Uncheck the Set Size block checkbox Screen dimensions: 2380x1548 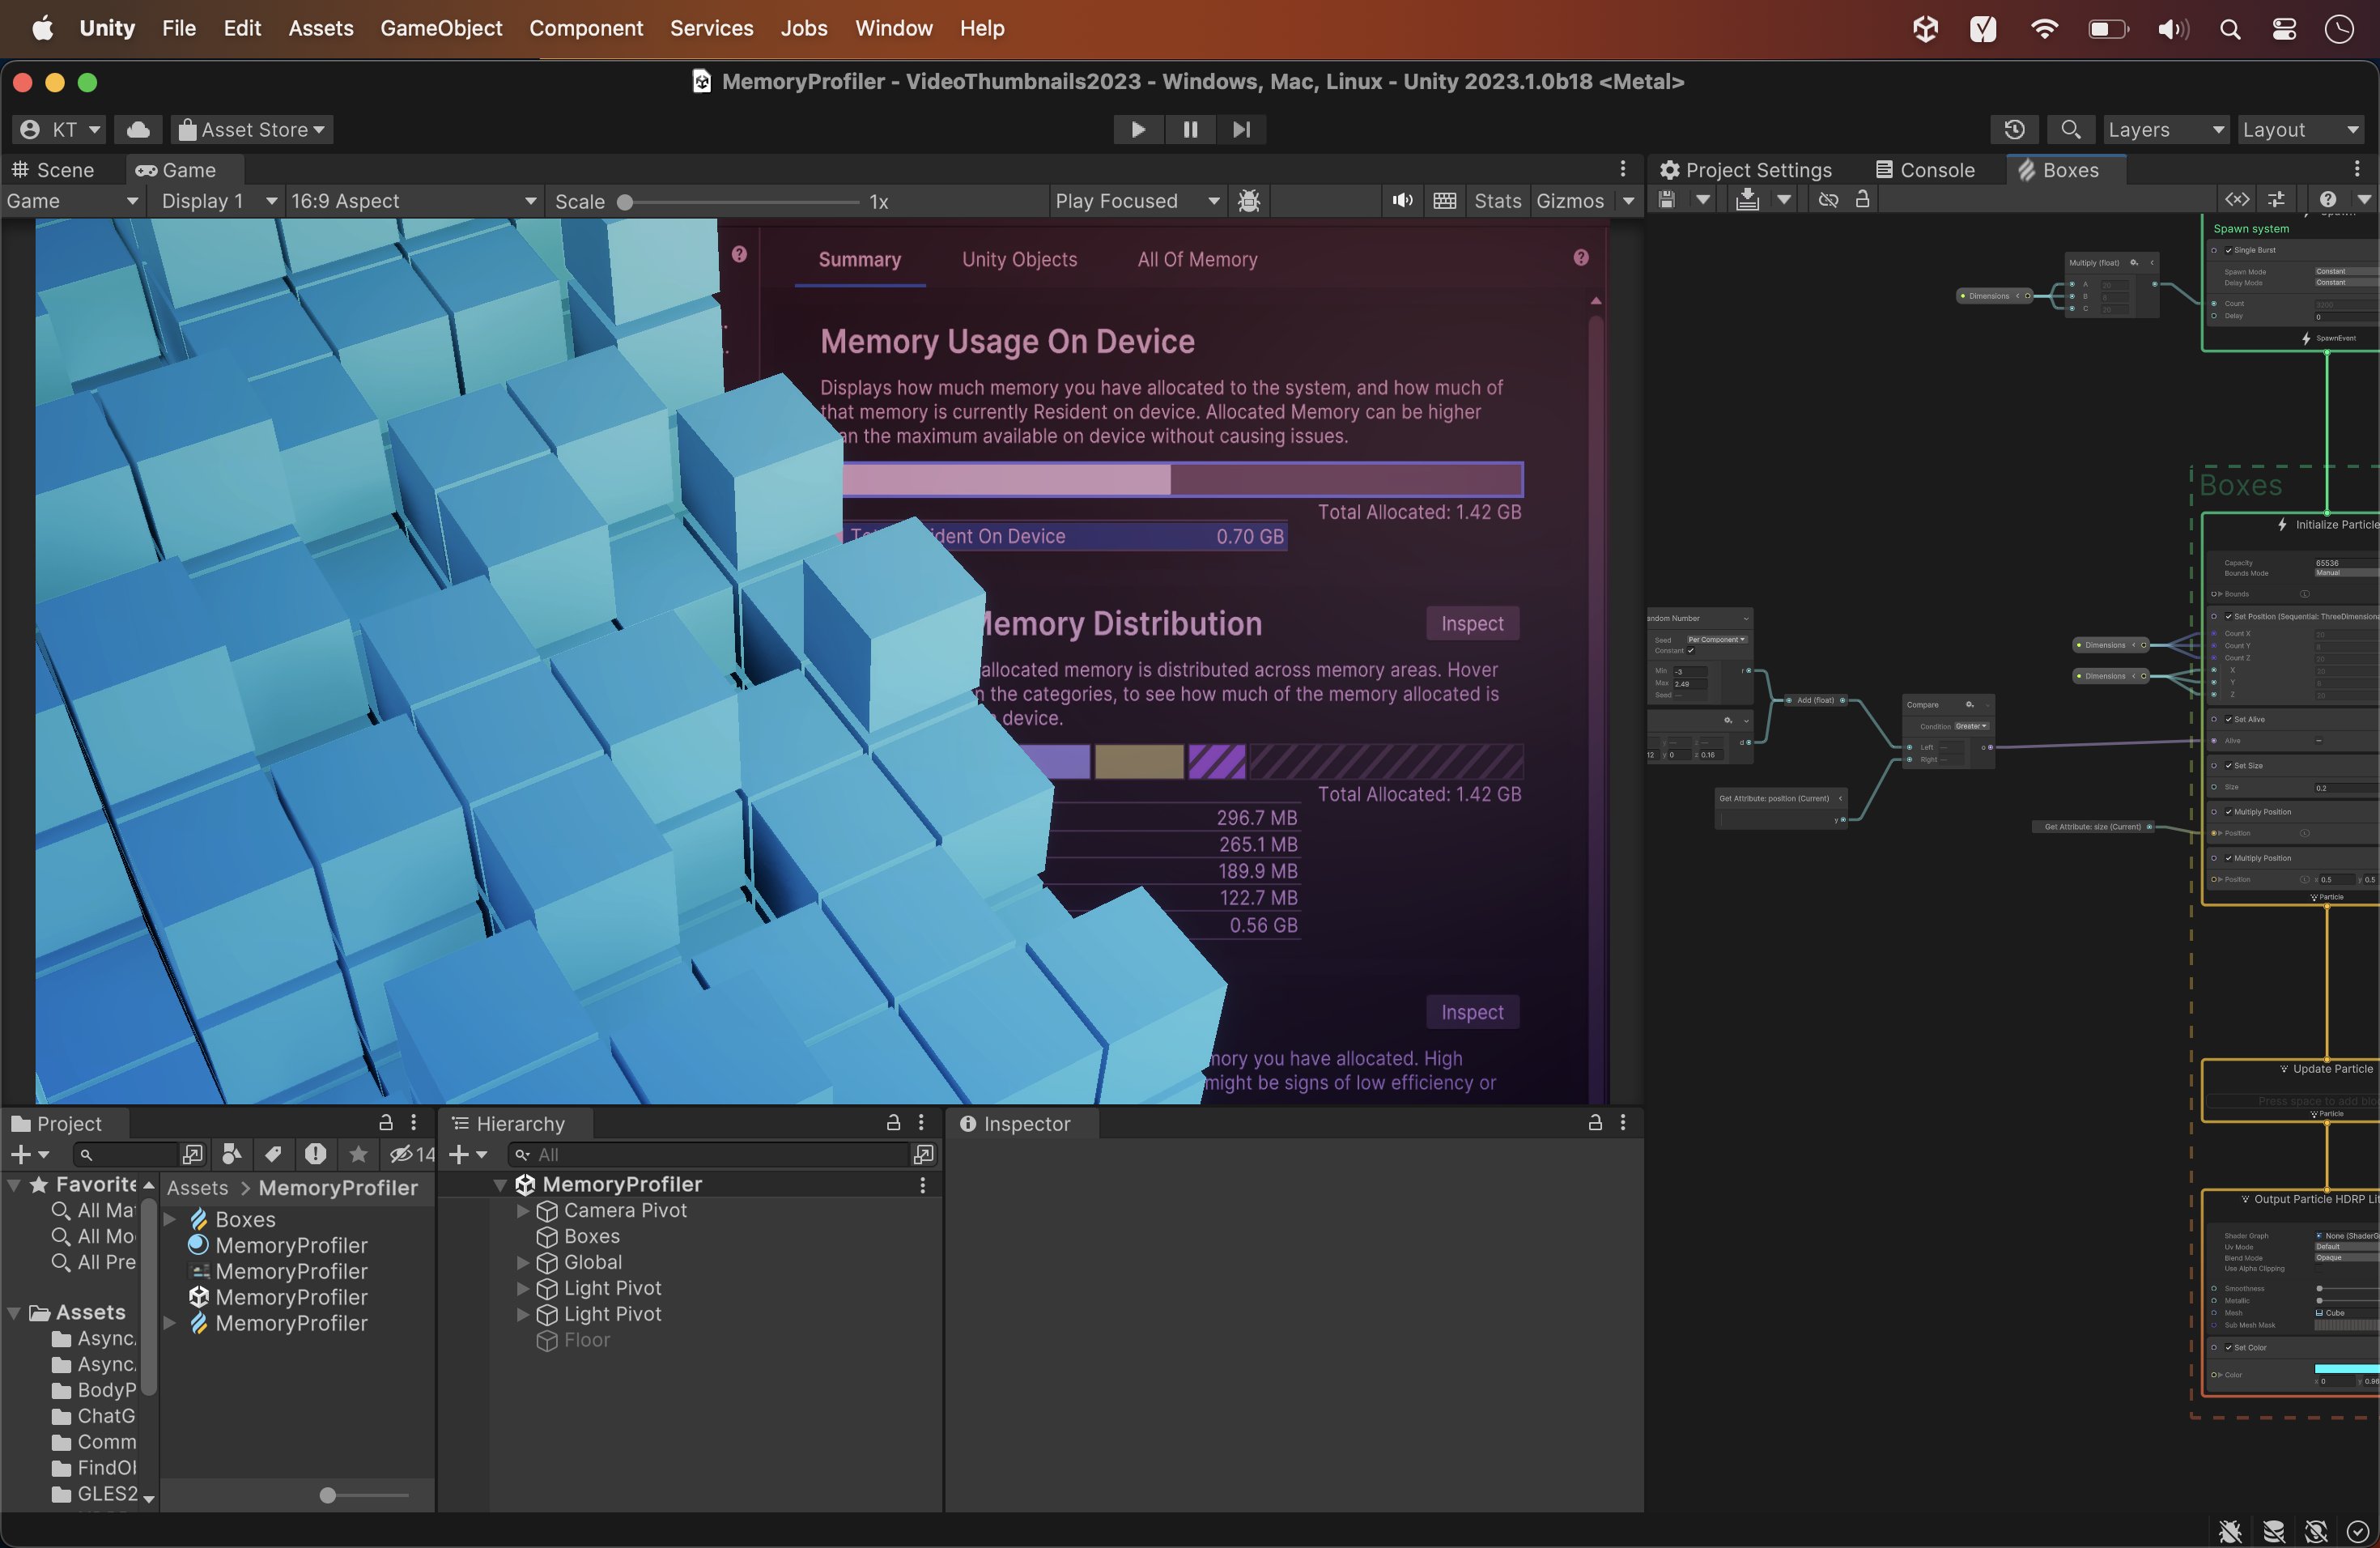(x=2229, y=765)
